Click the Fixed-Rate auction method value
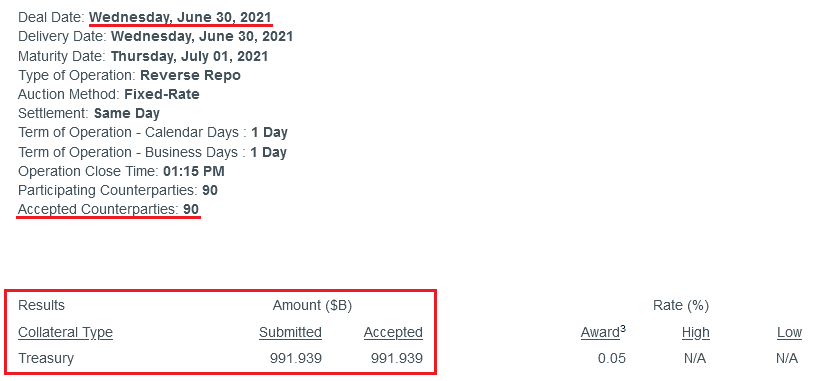Image resolution: width=821 pixels, height=381 pixels. (162, 95)
